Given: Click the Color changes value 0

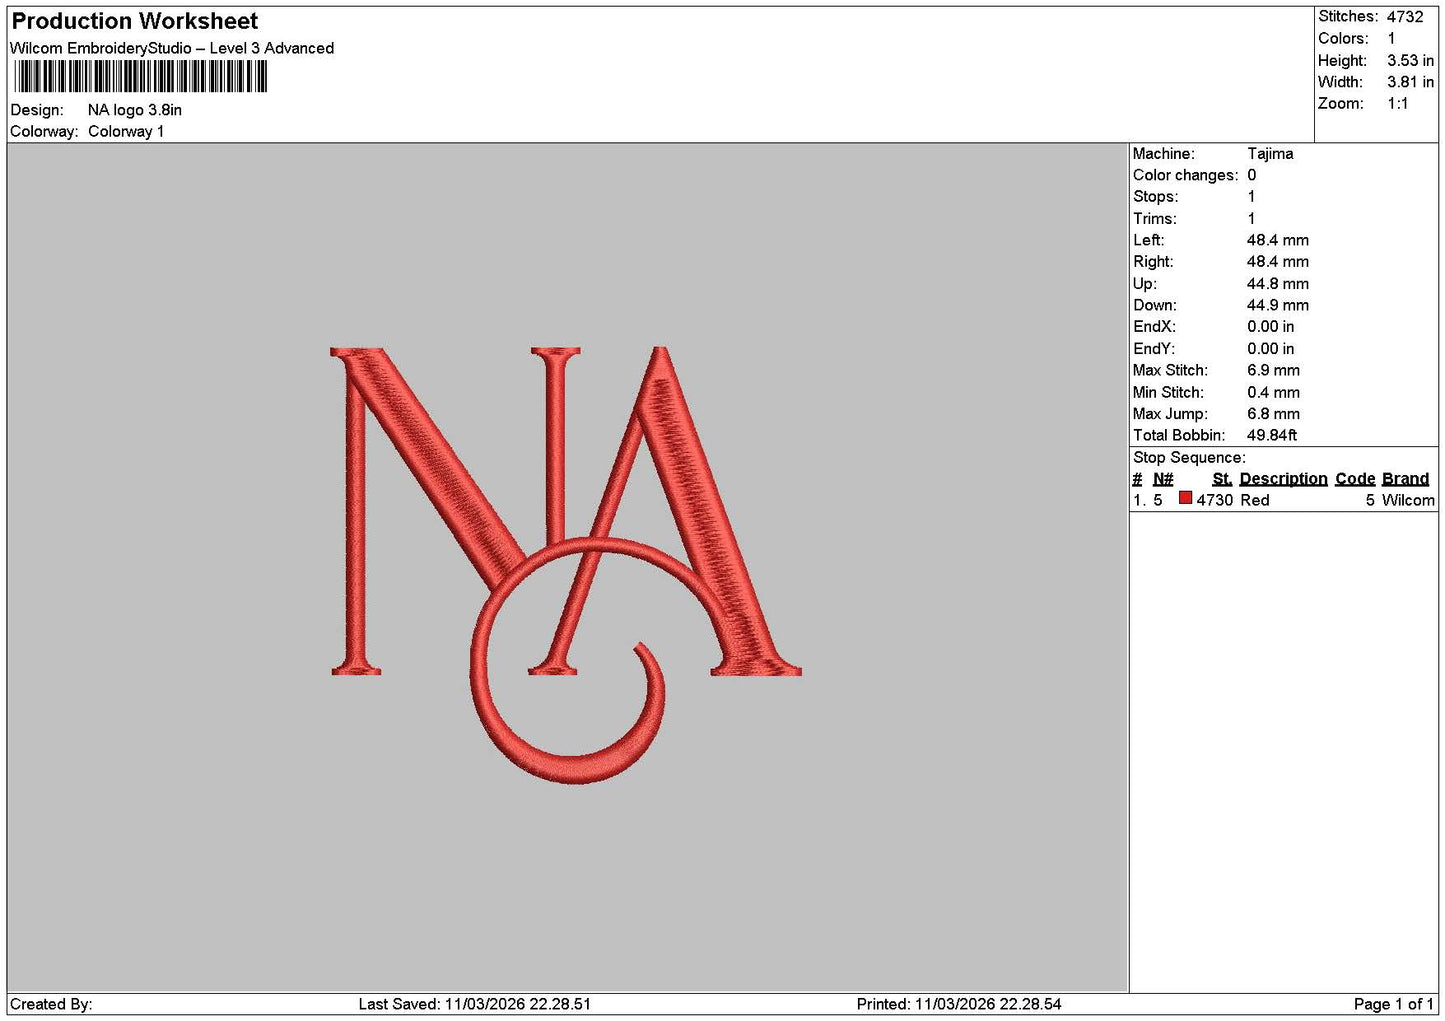Looking at the screenshot, I should (1251, 175).
